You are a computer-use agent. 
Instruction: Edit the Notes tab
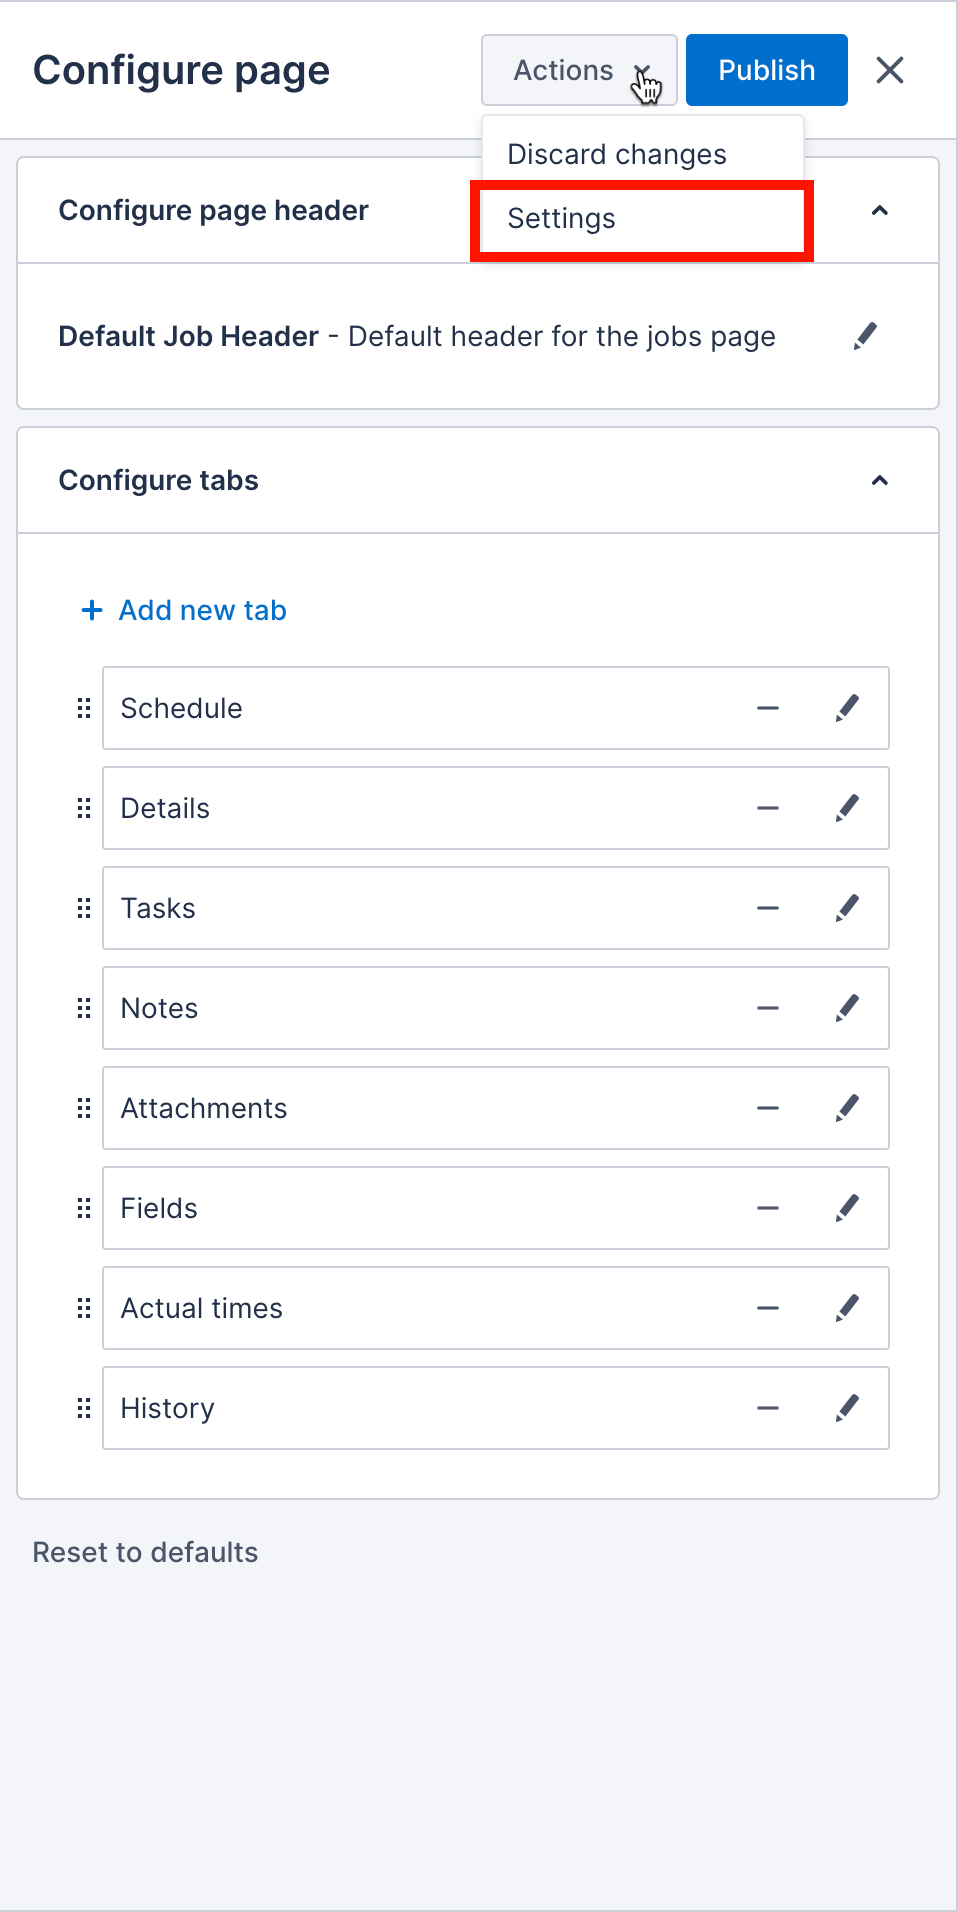click(846, 1008)
